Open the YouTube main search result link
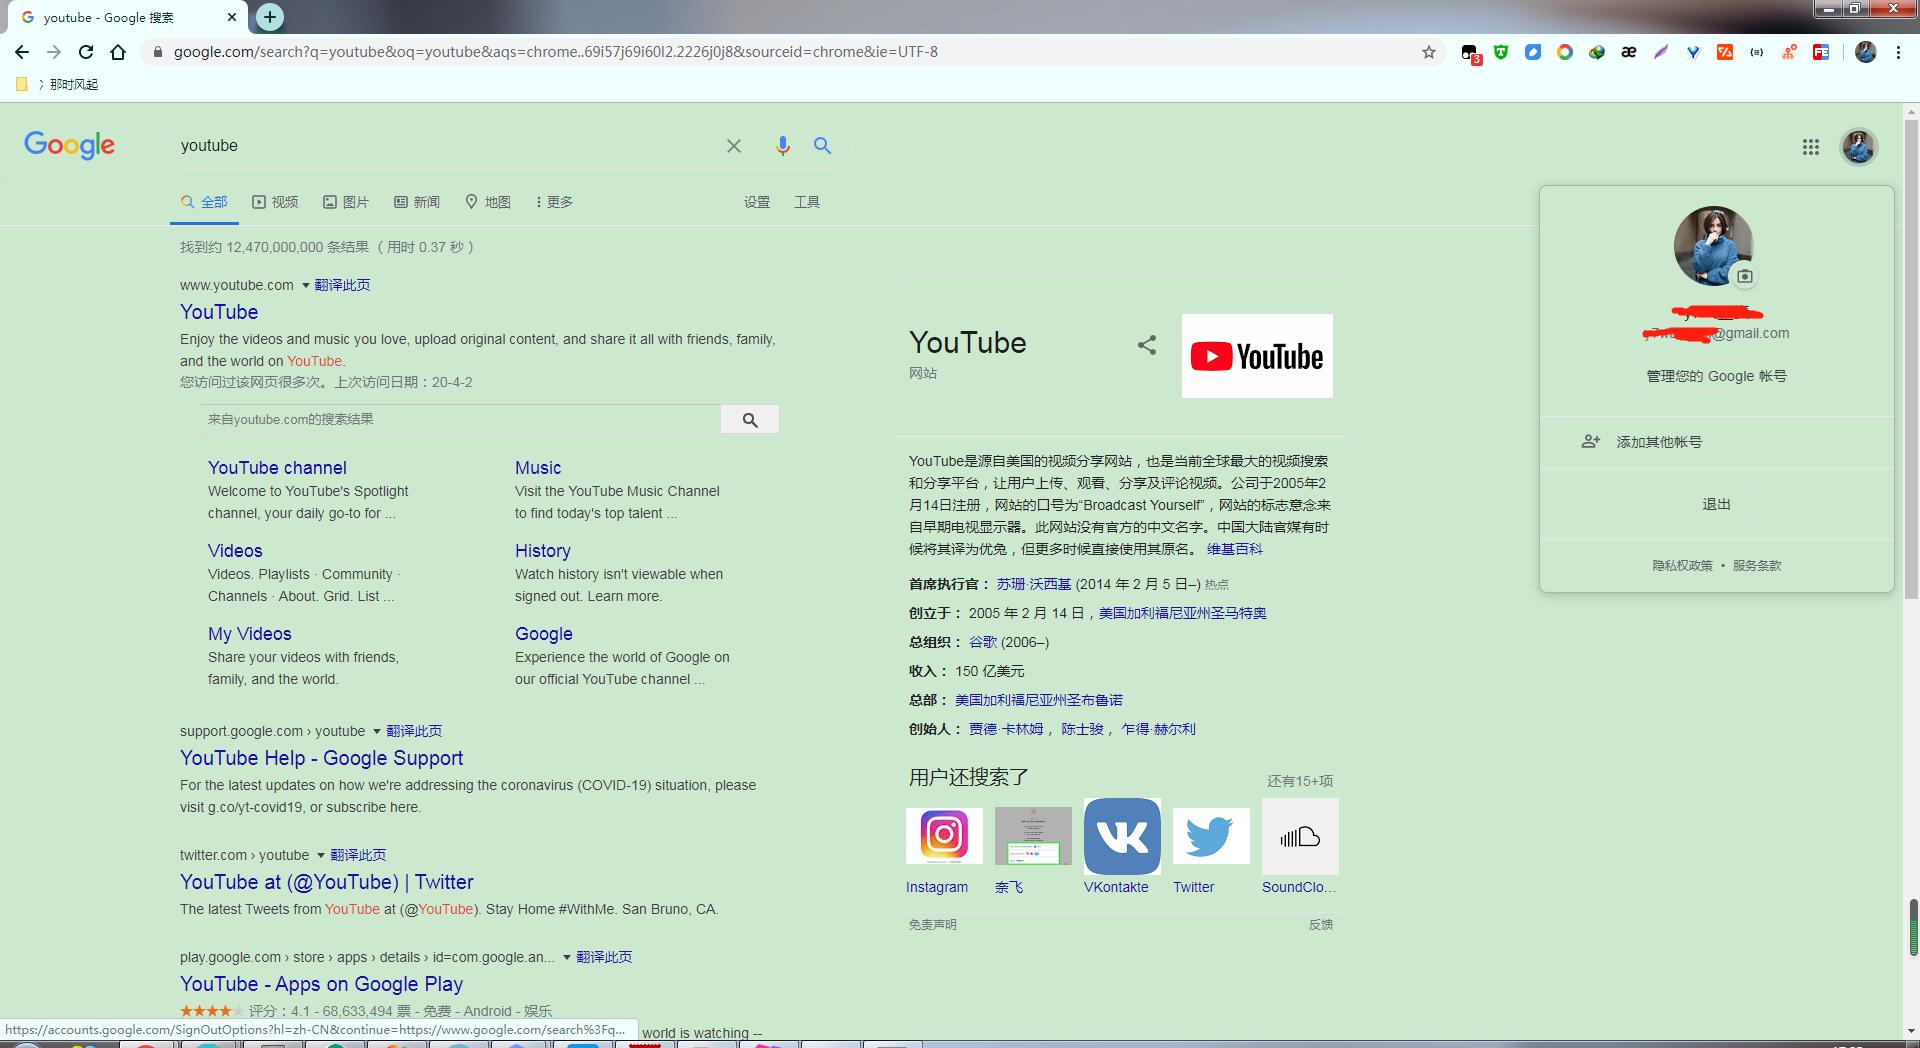1920x1048 pixels. click(218, 312)
